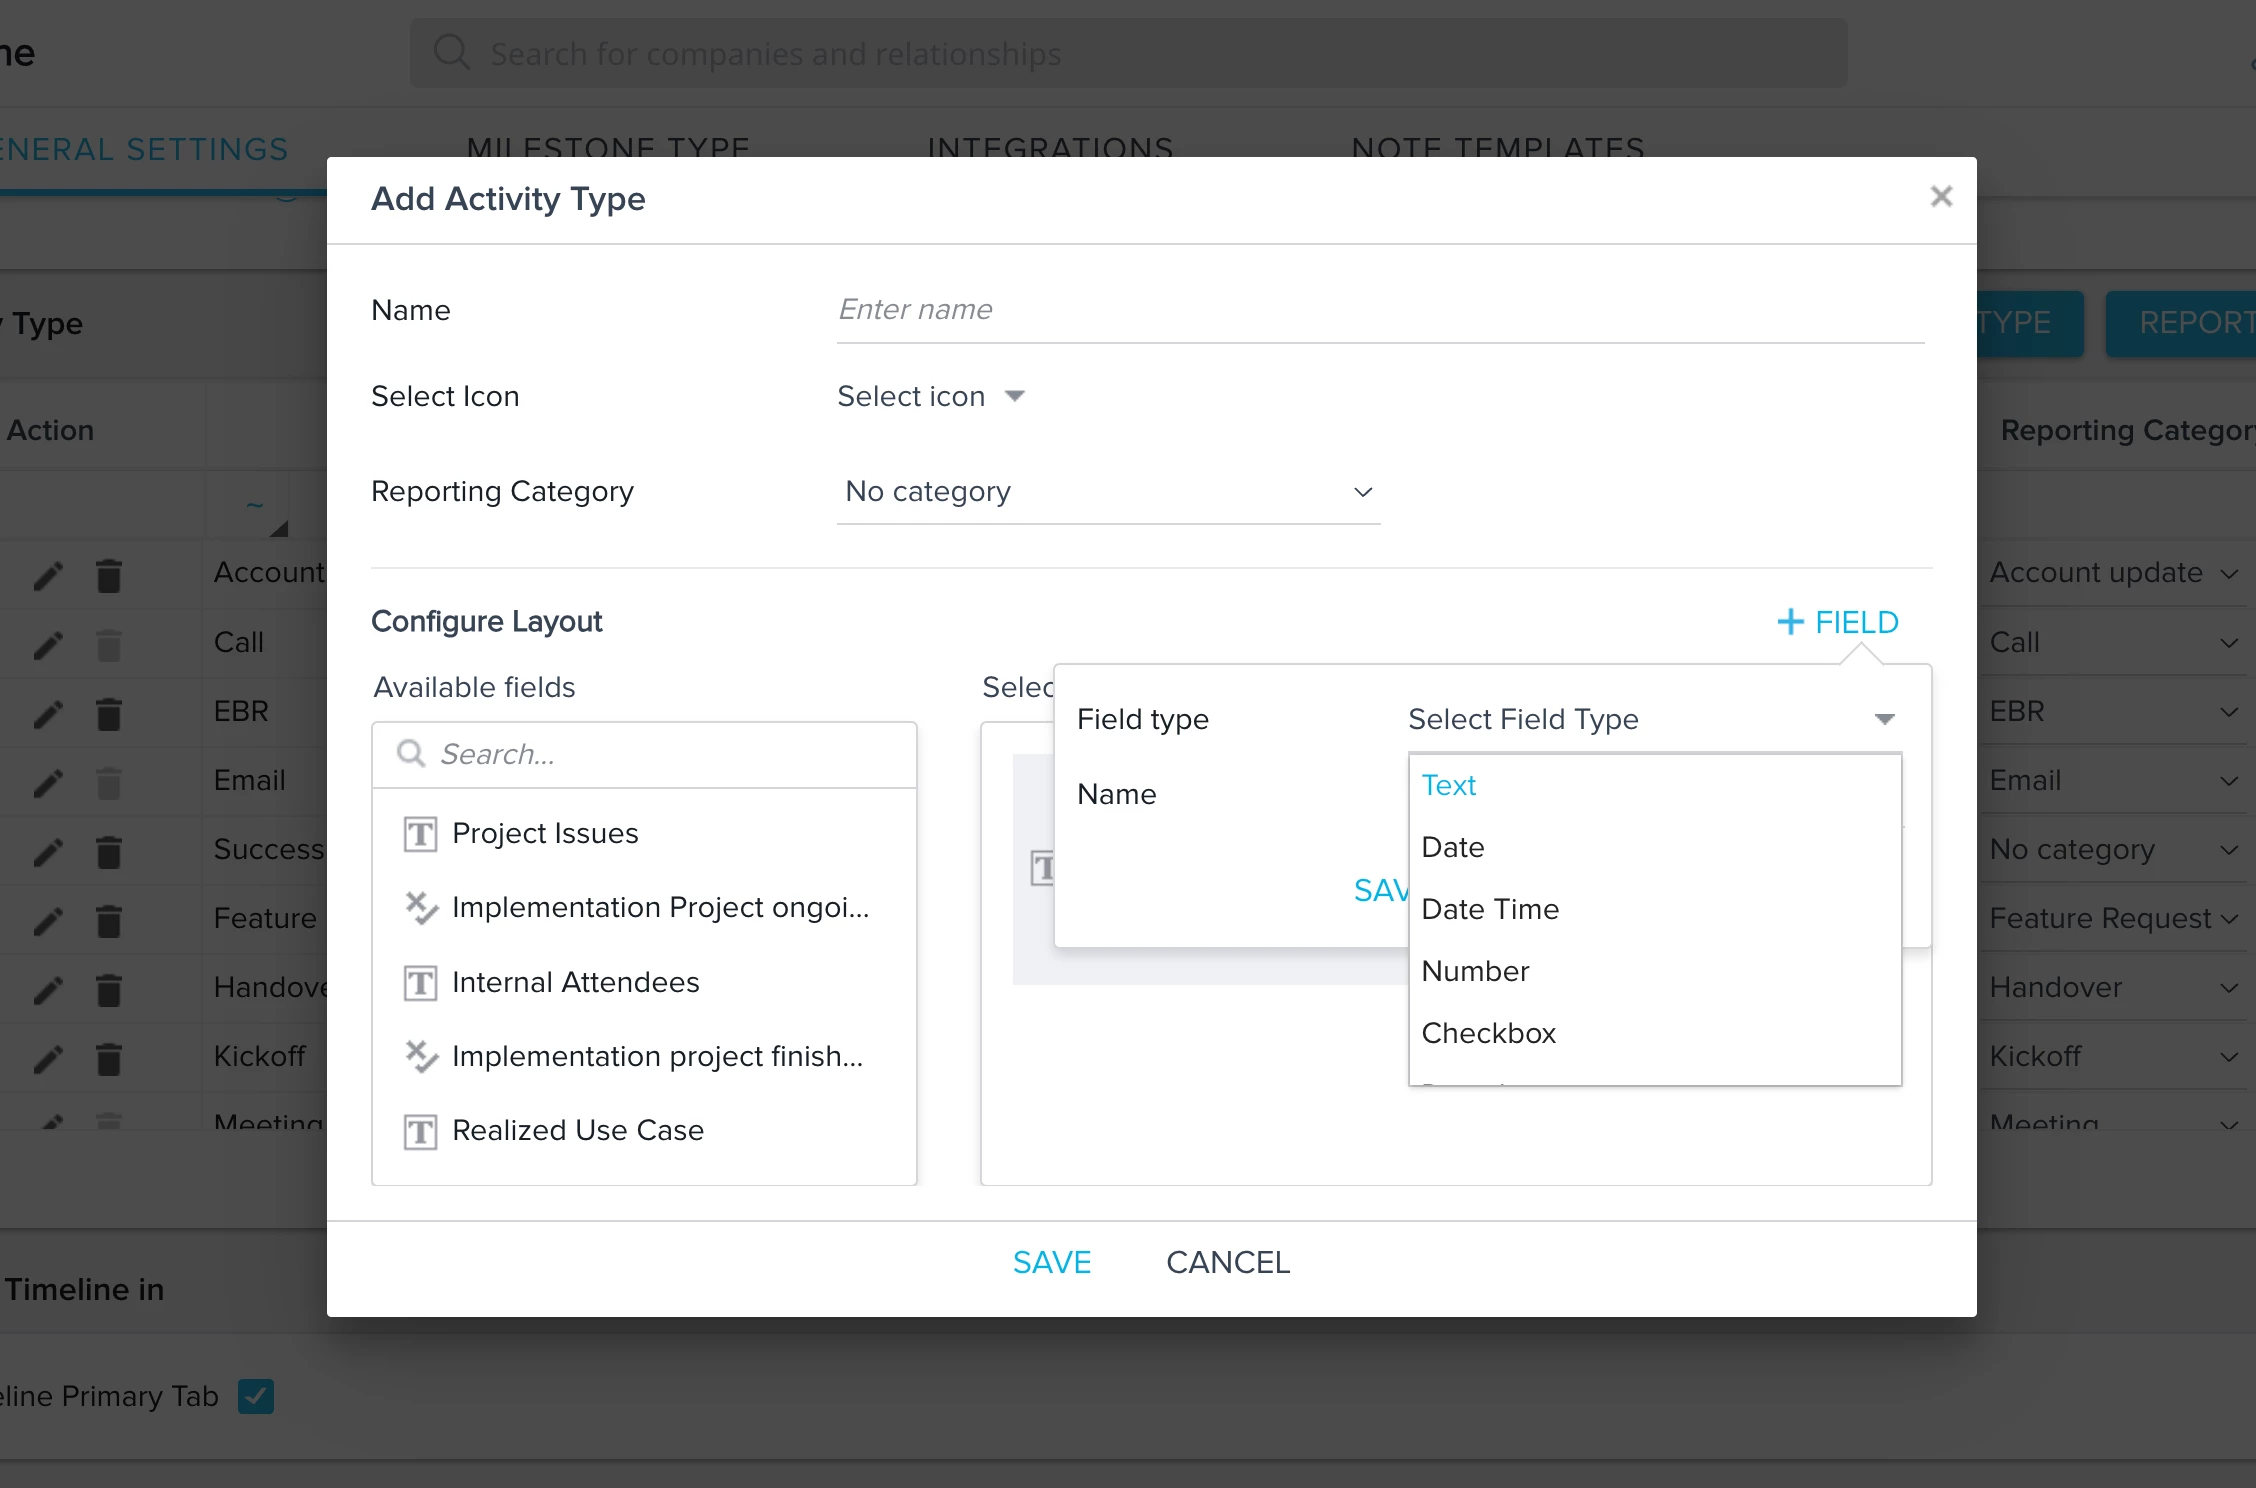The width and height of the screenshot is (2256, 1488).
Task: Toggle the Timeline Primary Tab checkbox
Action: point(256,1396)
